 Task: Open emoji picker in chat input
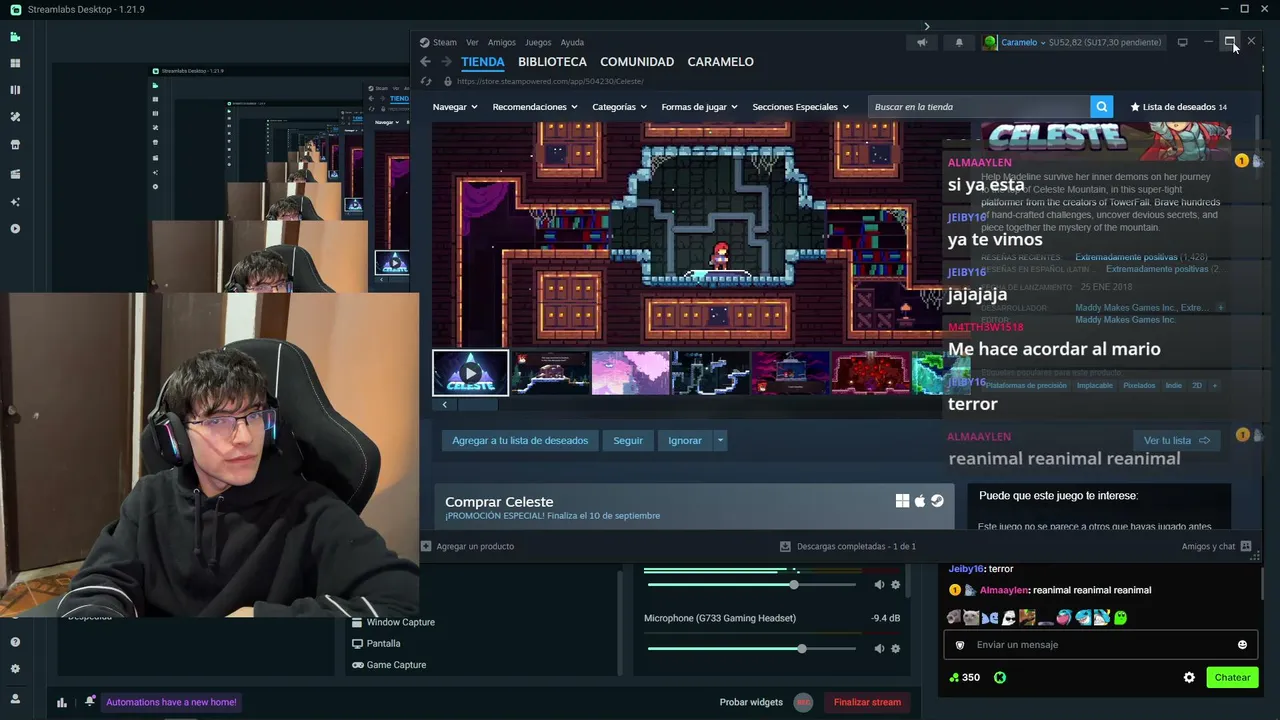coord(1242,645)
